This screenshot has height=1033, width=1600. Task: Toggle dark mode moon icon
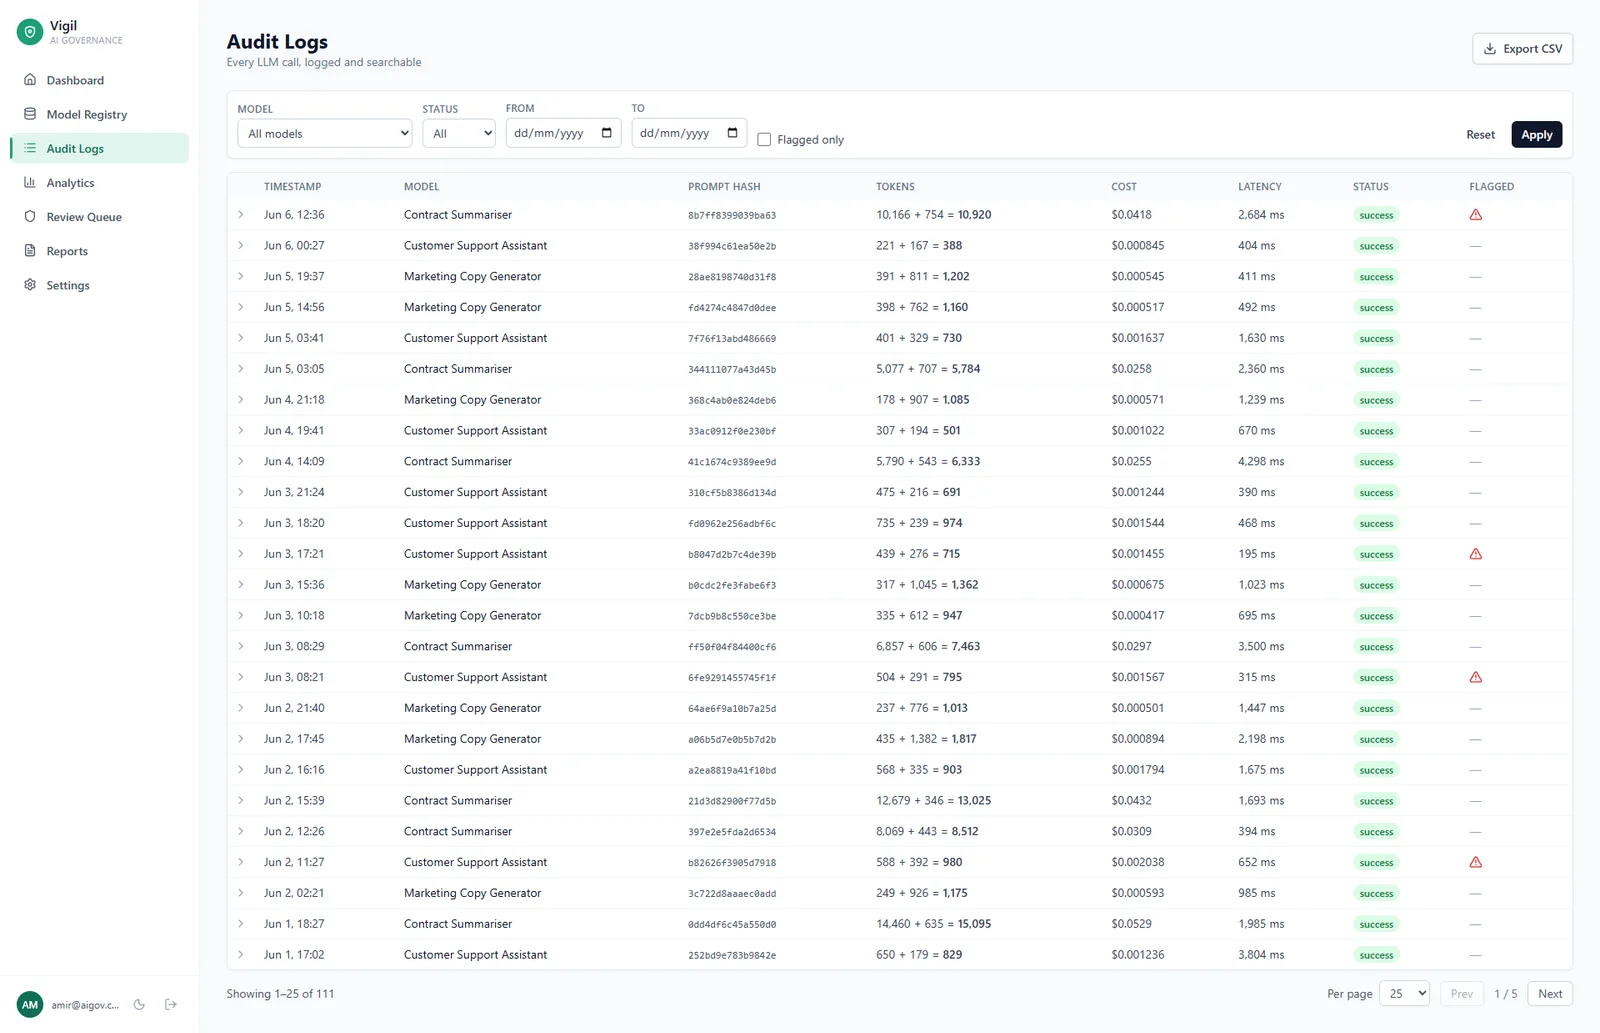(139, 1004)
